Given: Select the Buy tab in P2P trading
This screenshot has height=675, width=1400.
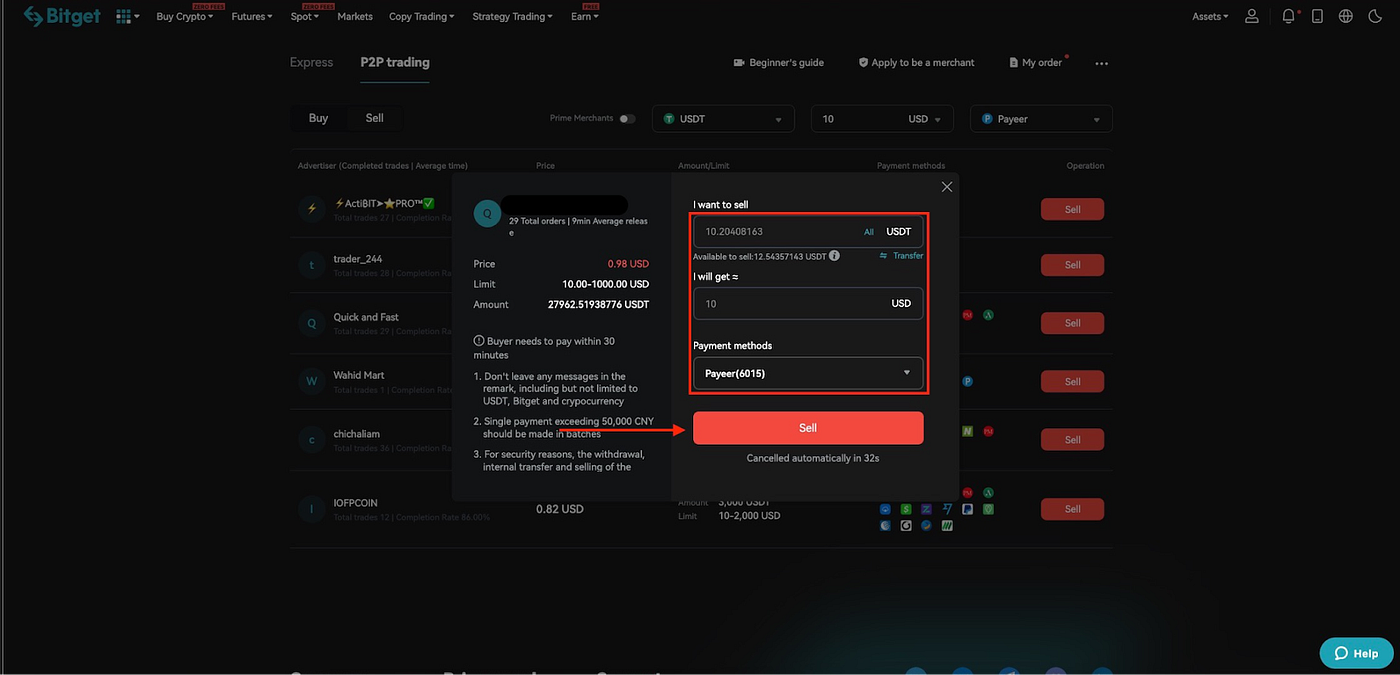Looking at the screenshot, I should (318, 117).
